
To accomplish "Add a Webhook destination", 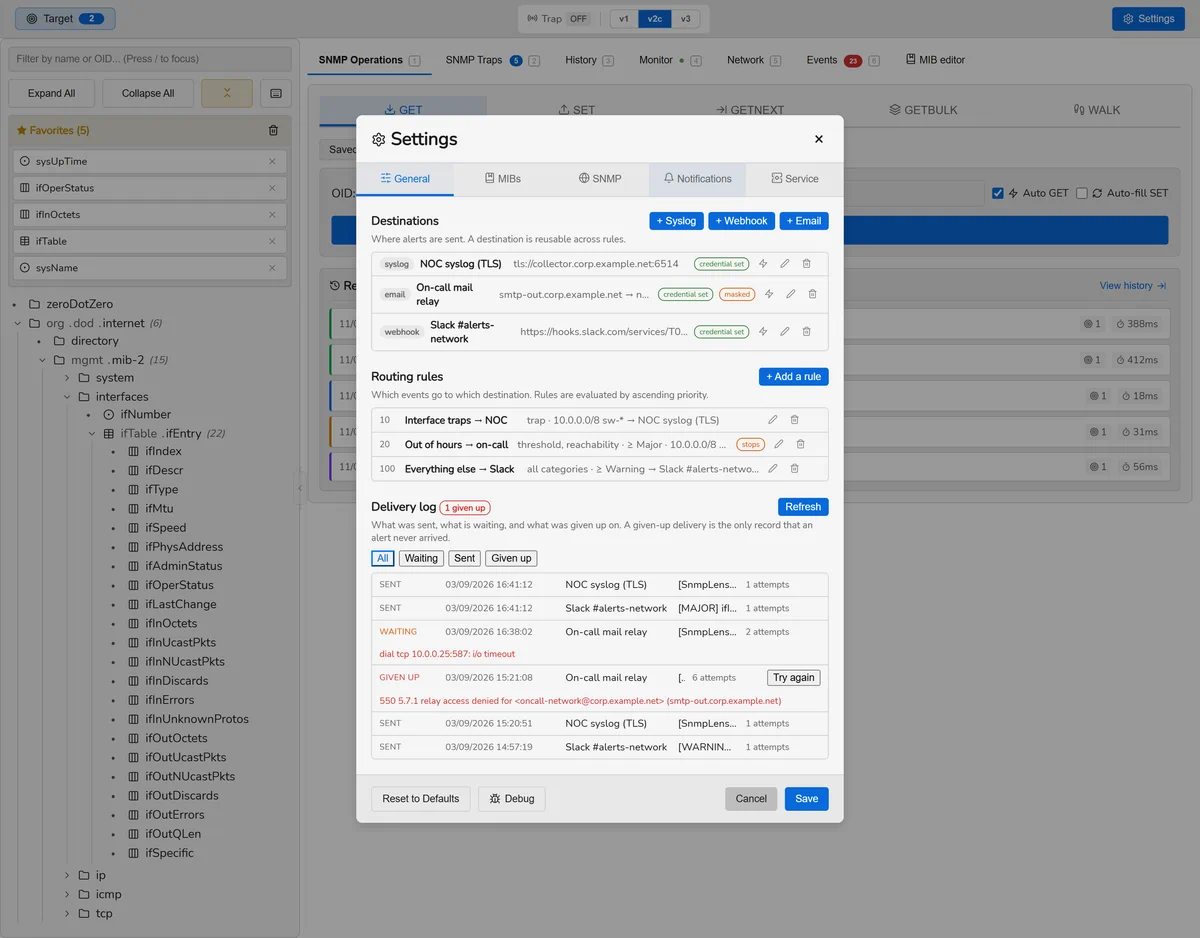I will click(742, 221).
